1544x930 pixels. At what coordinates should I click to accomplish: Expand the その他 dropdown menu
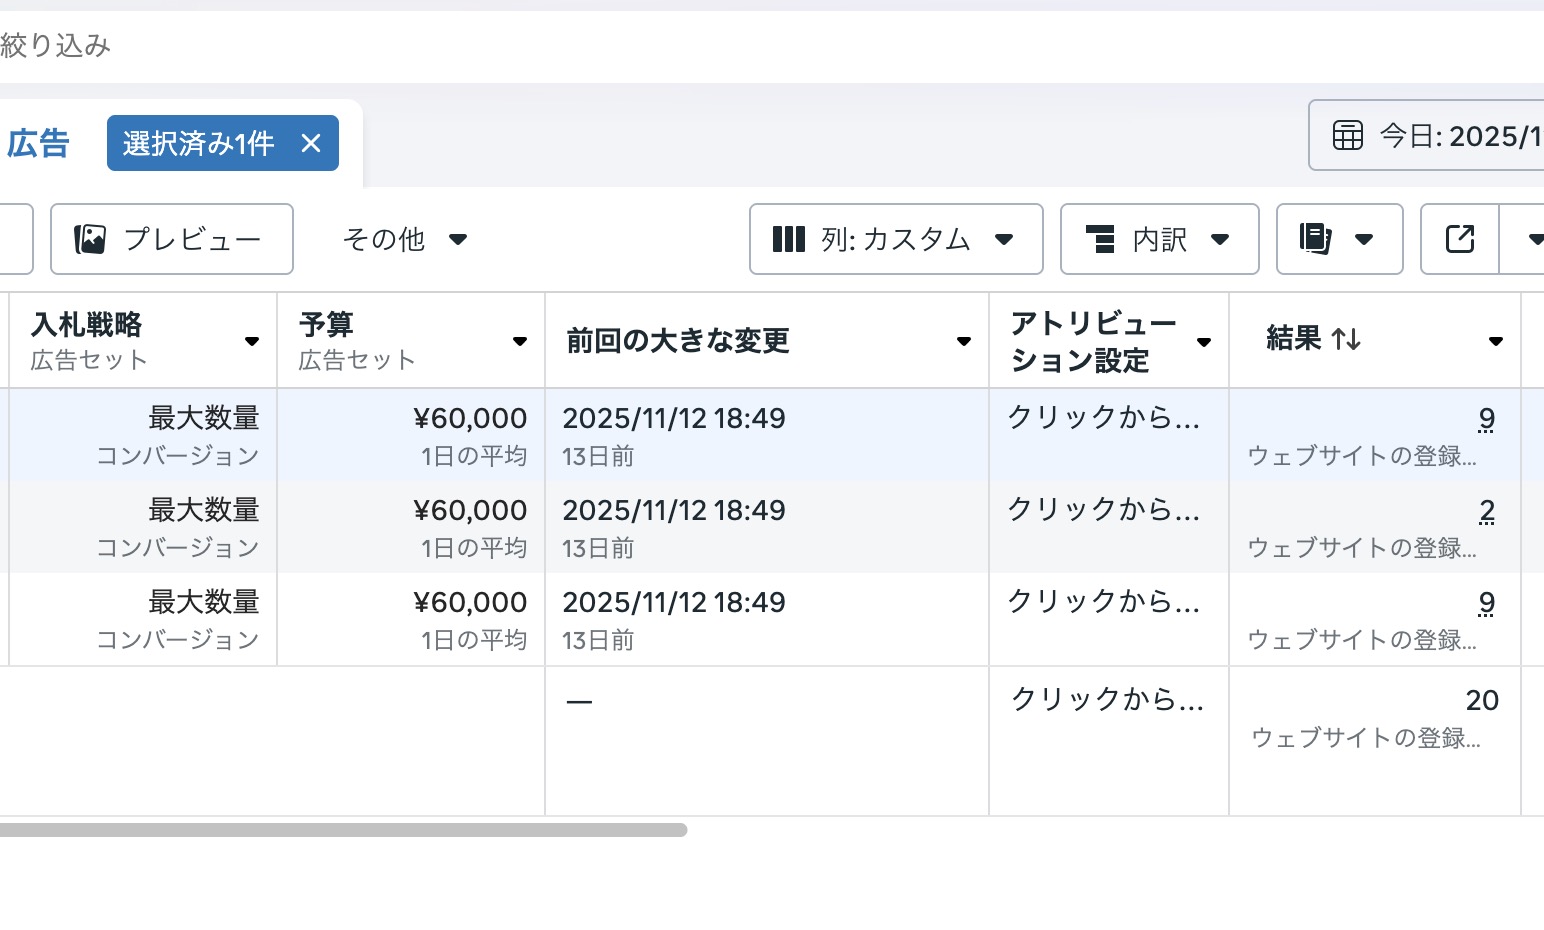[x=404, y=239]
